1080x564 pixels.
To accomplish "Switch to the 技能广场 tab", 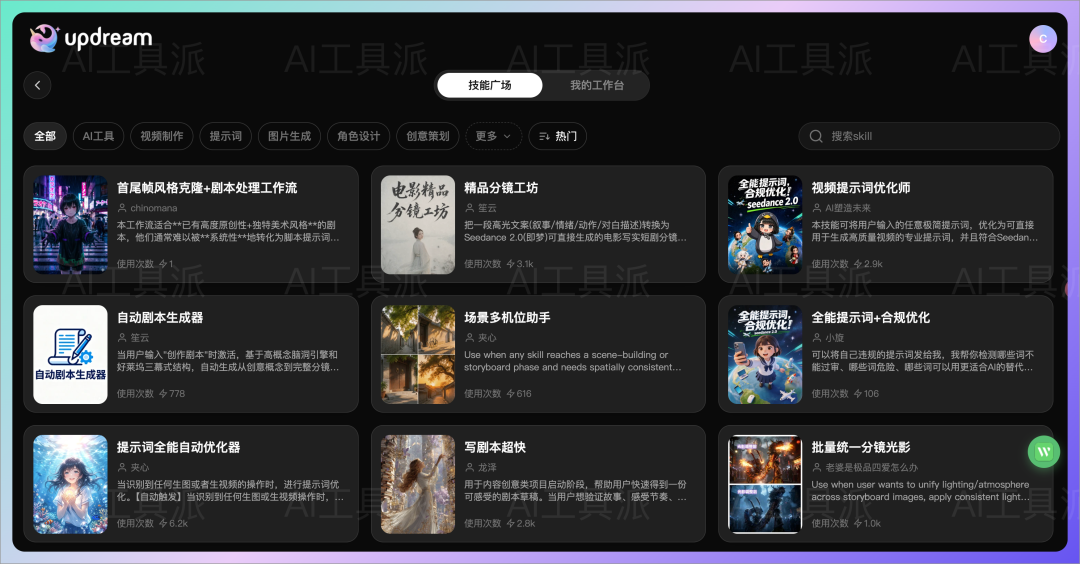I will point(490,85).
